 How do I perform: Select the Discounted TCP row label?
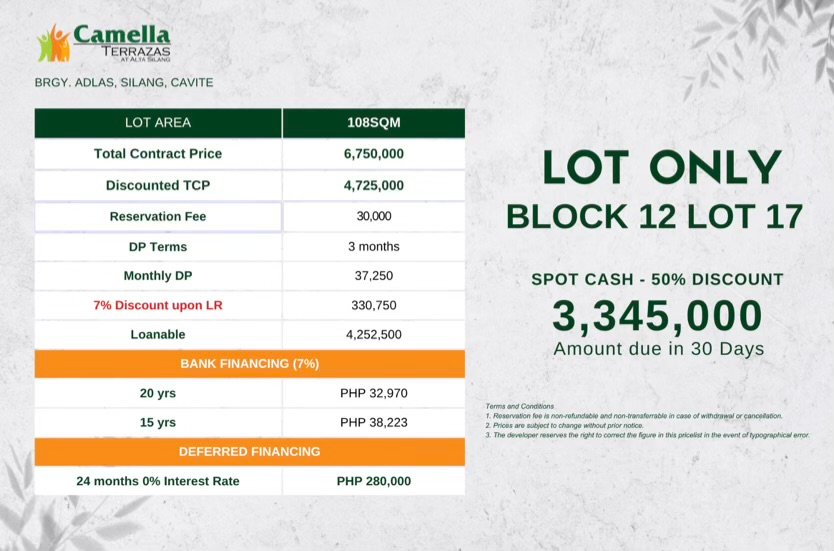pos(158,185)
